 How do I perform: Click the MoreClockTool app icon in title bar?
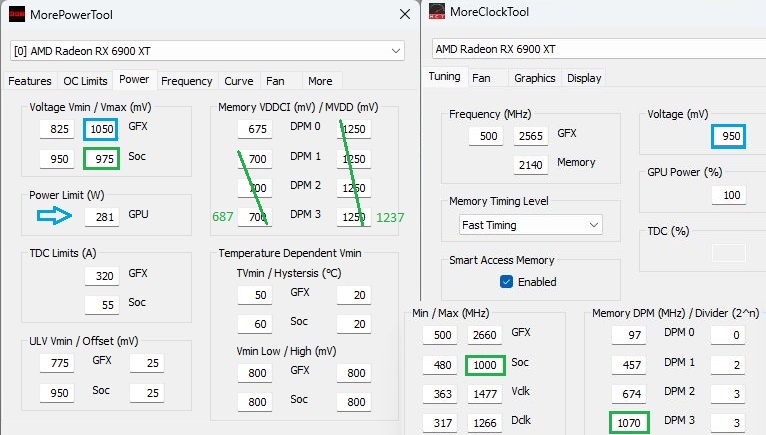click(x=437, y=11)
